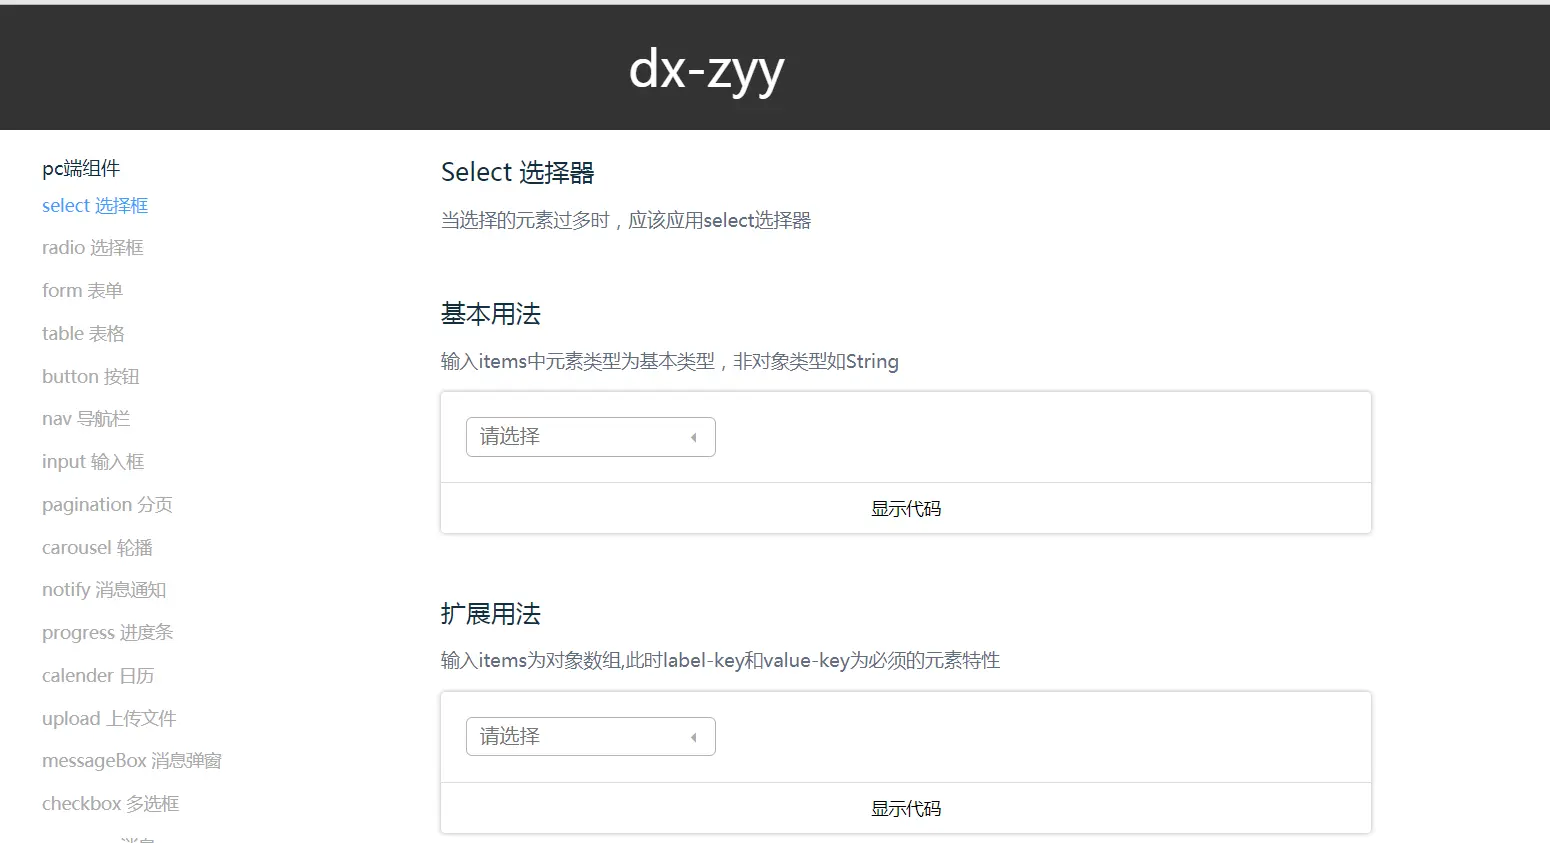Open nav 导航栏 sidebar item
1550x843 pixels.
click(86, 419)
